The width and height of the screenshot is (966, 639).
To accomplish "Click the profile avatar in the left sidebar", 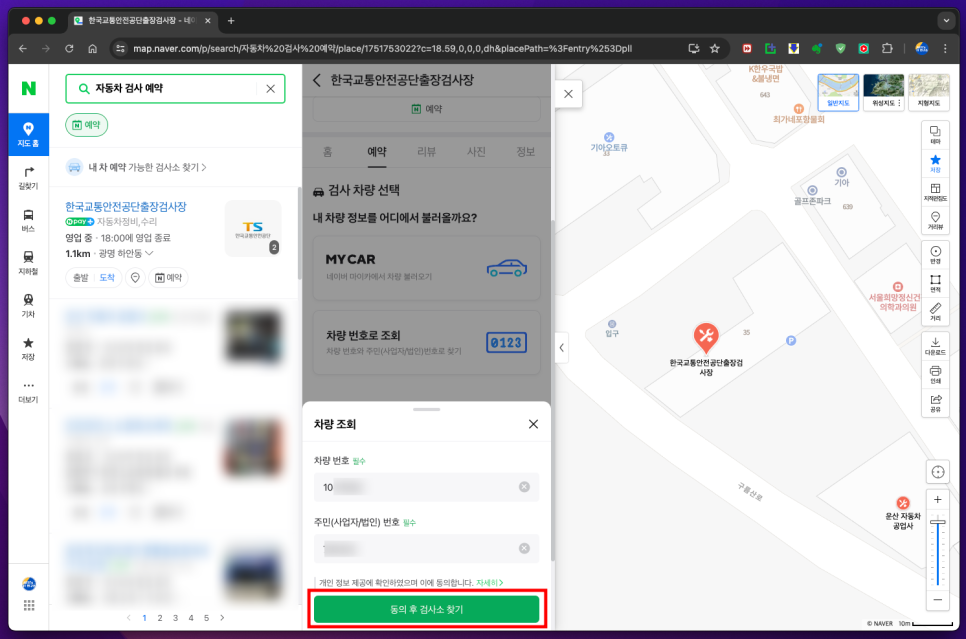I will (x=29, y=583).
